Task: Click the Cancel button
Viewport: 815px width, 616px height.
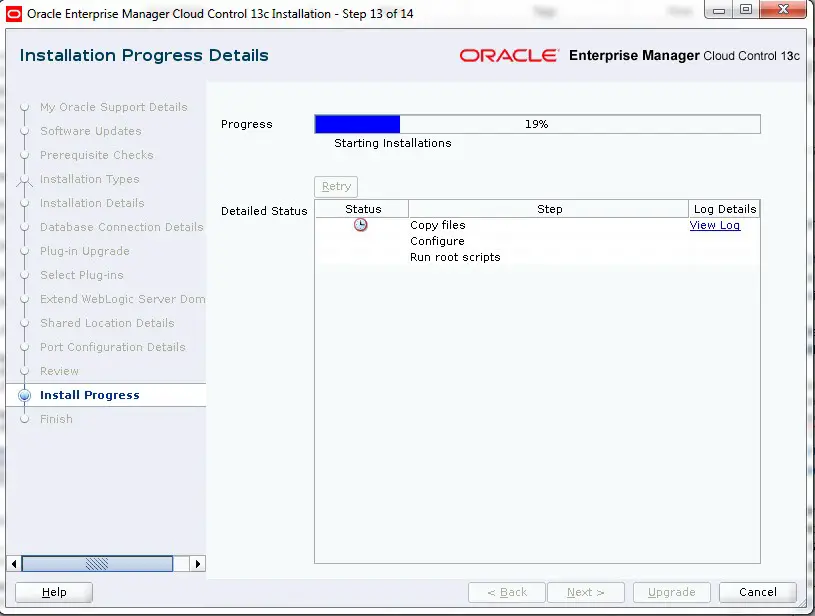Action: tap(758, 592)
